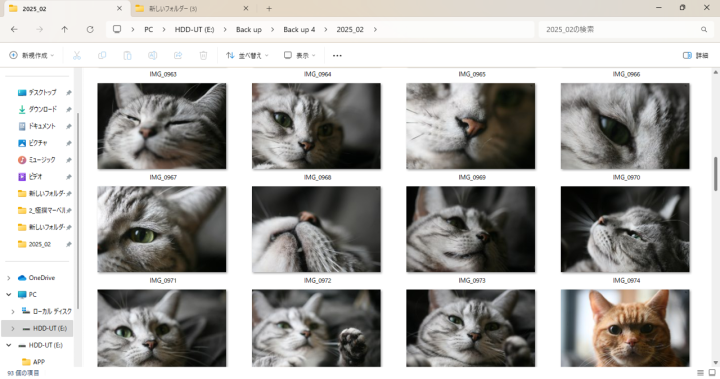This screenshot has width=720, height=379.
Task: Click the Rename icon in toolbar
Action: (x=152, y=56)
